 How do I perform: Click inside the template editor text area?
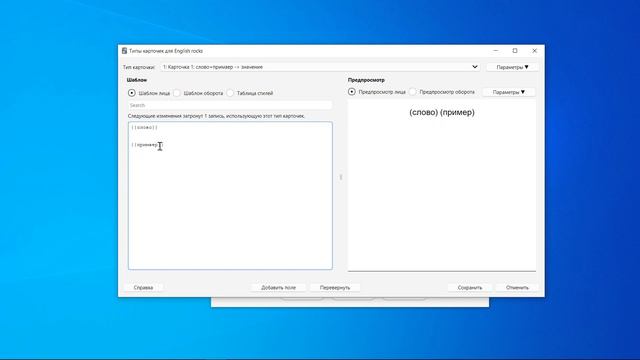(230, 196)
